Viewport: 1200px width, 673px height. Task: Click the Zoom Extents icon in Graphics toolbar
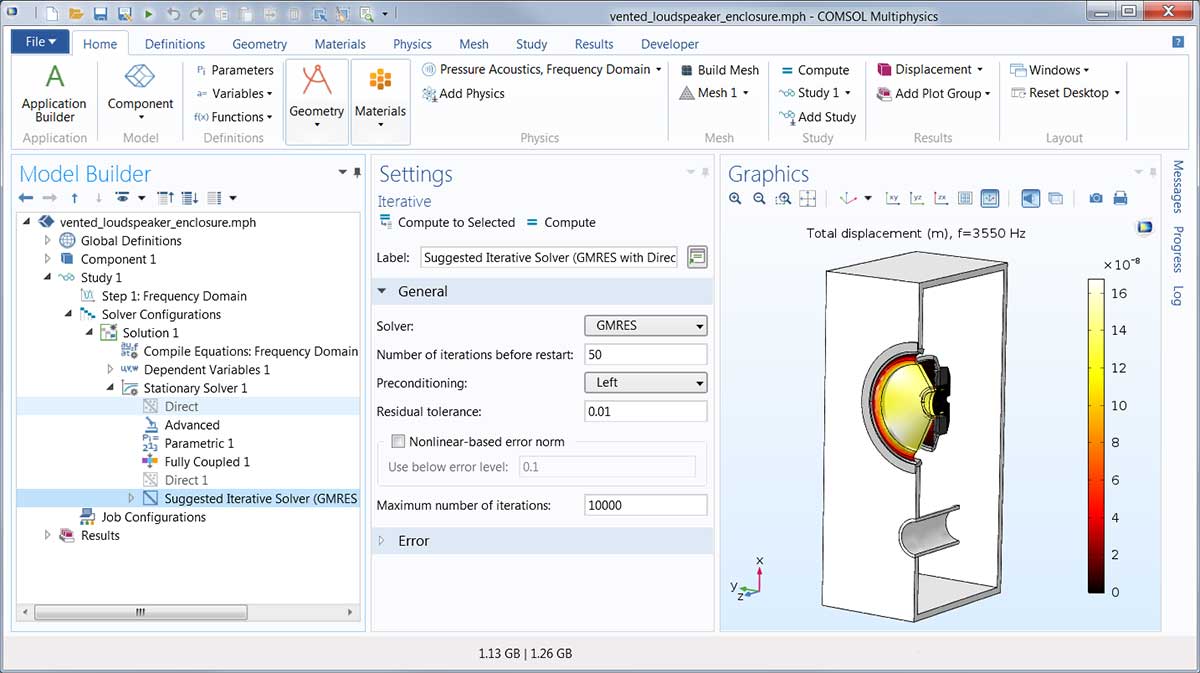click(x=808, y=199)
